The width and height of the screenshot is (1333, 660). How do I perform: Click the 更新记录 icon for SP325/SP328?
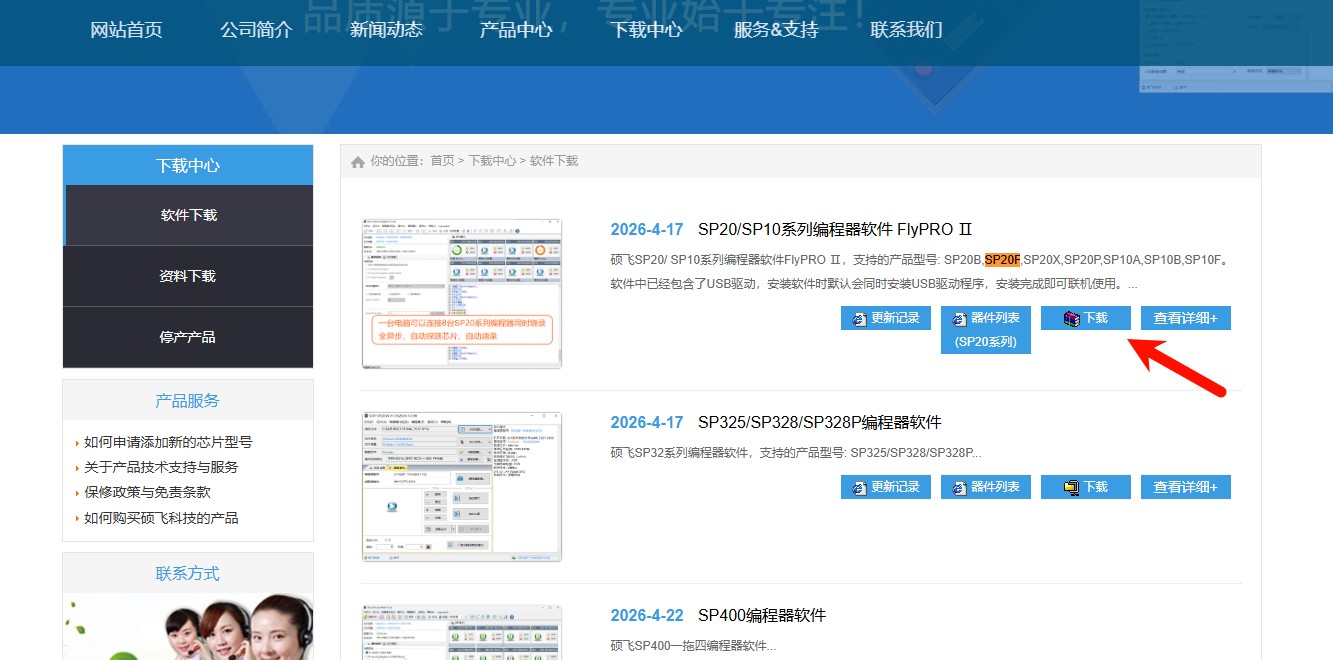tap(859, 488)
